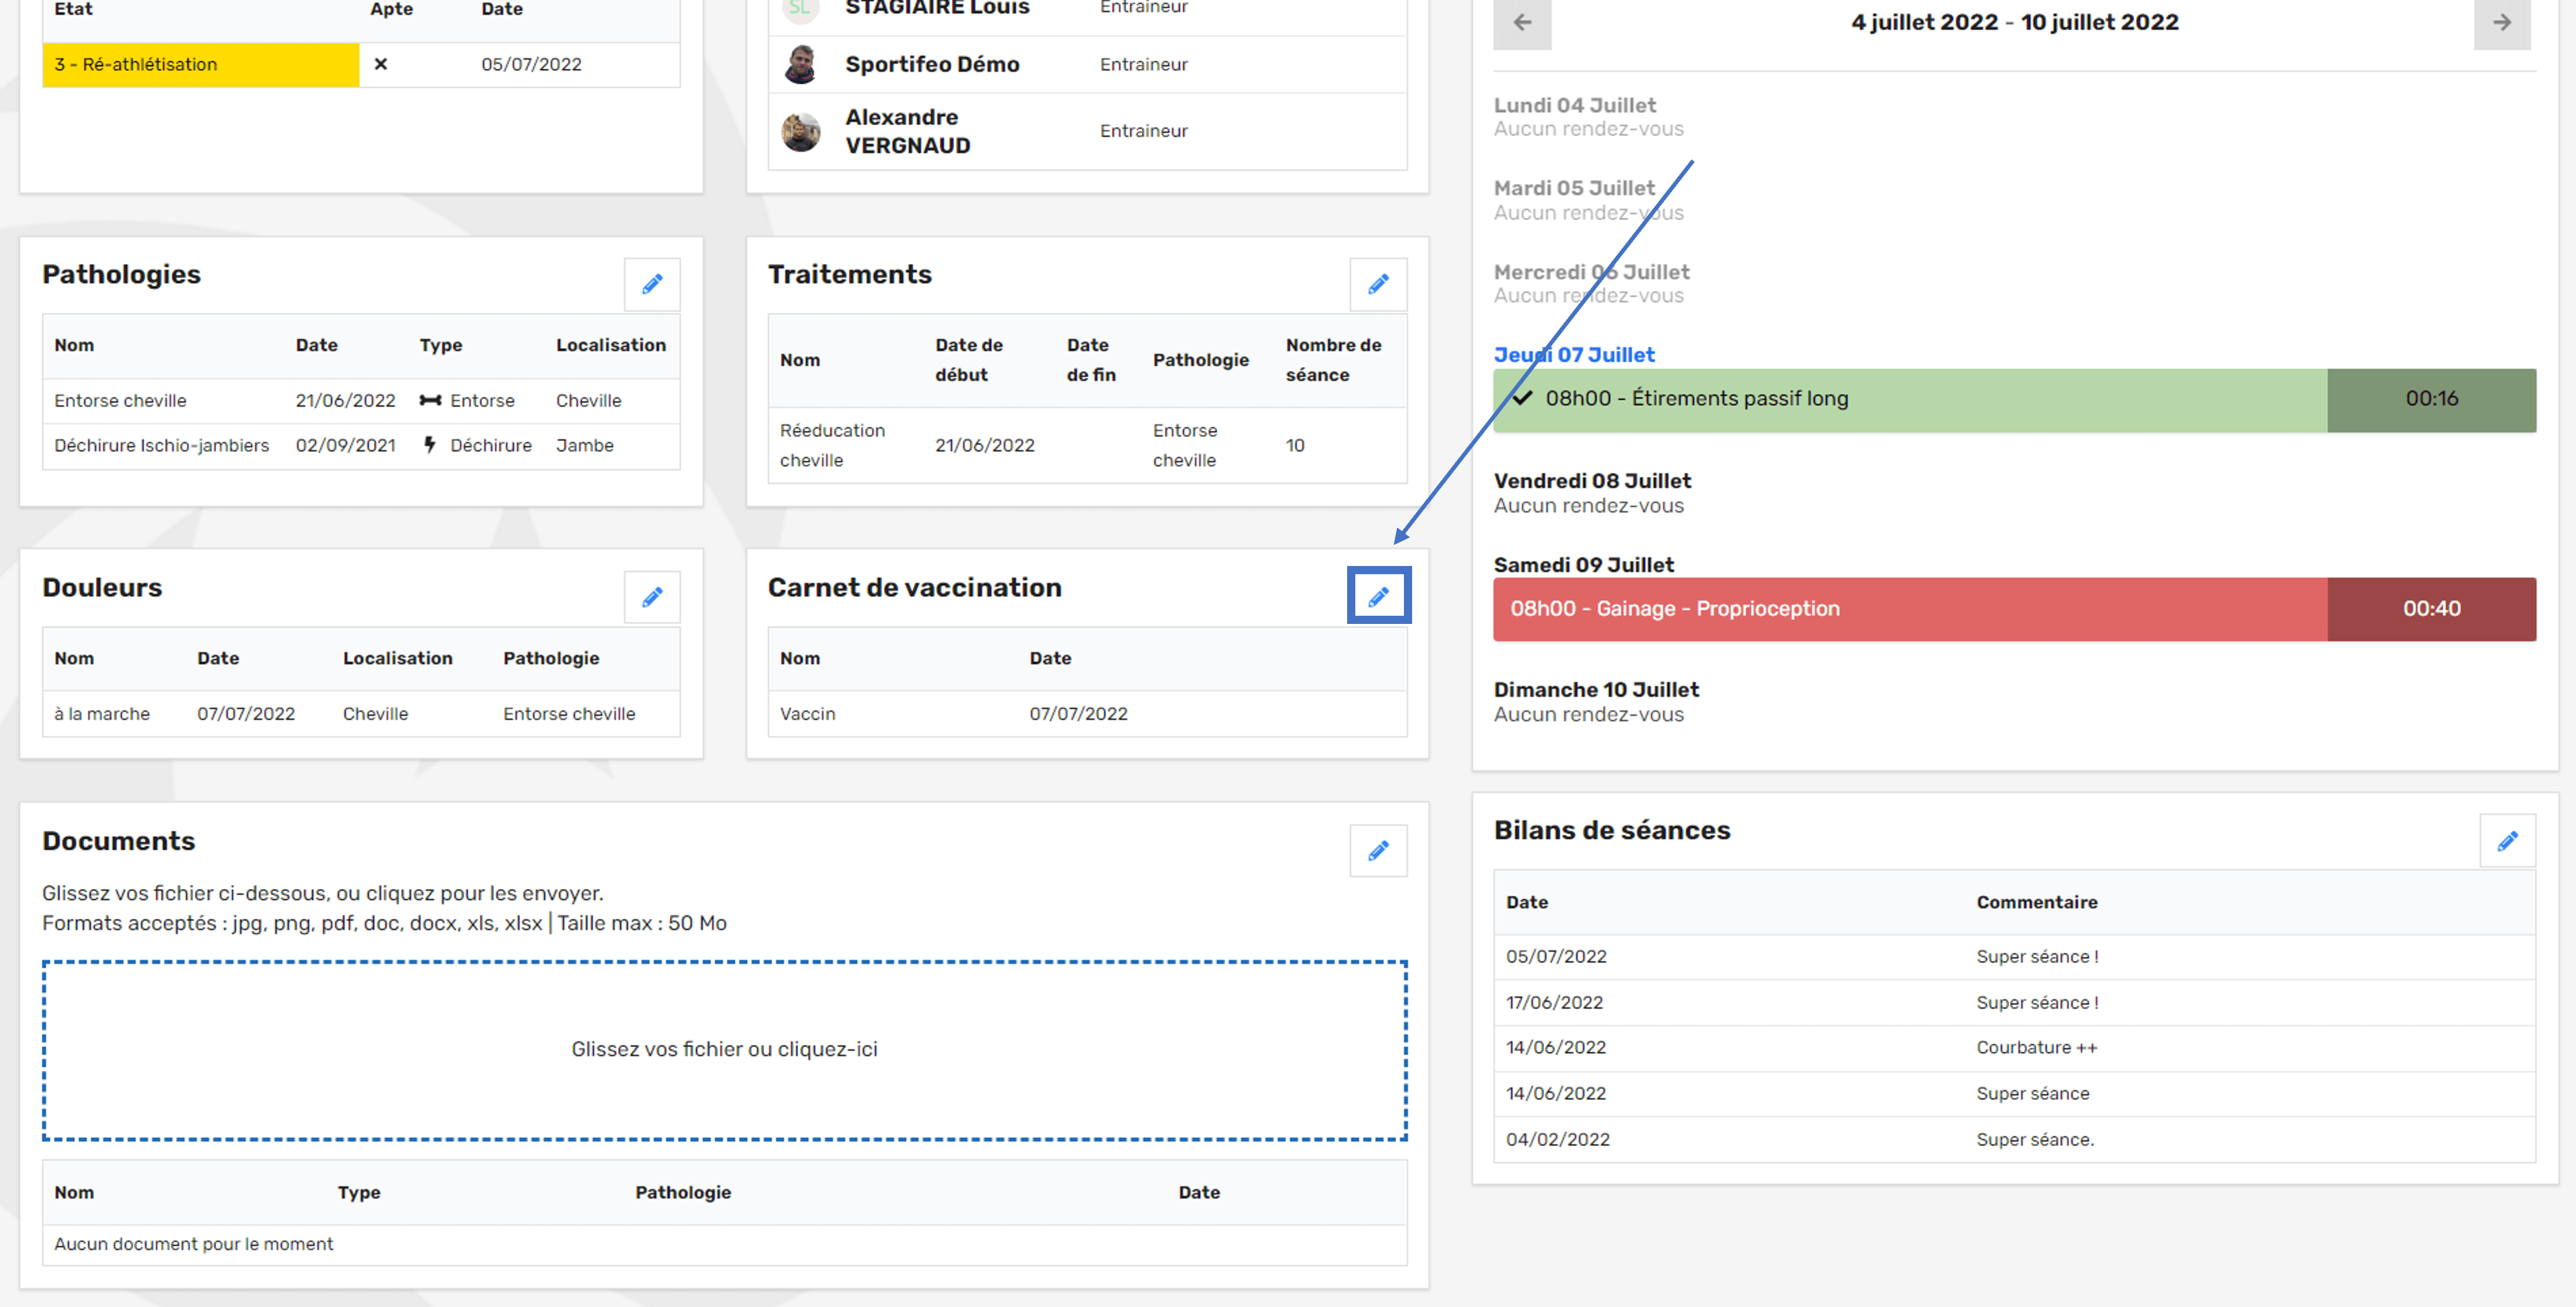Click the Documents Type column header
The image size is (2576, 1307).
pyautogui.click(x=359, y=1192)
